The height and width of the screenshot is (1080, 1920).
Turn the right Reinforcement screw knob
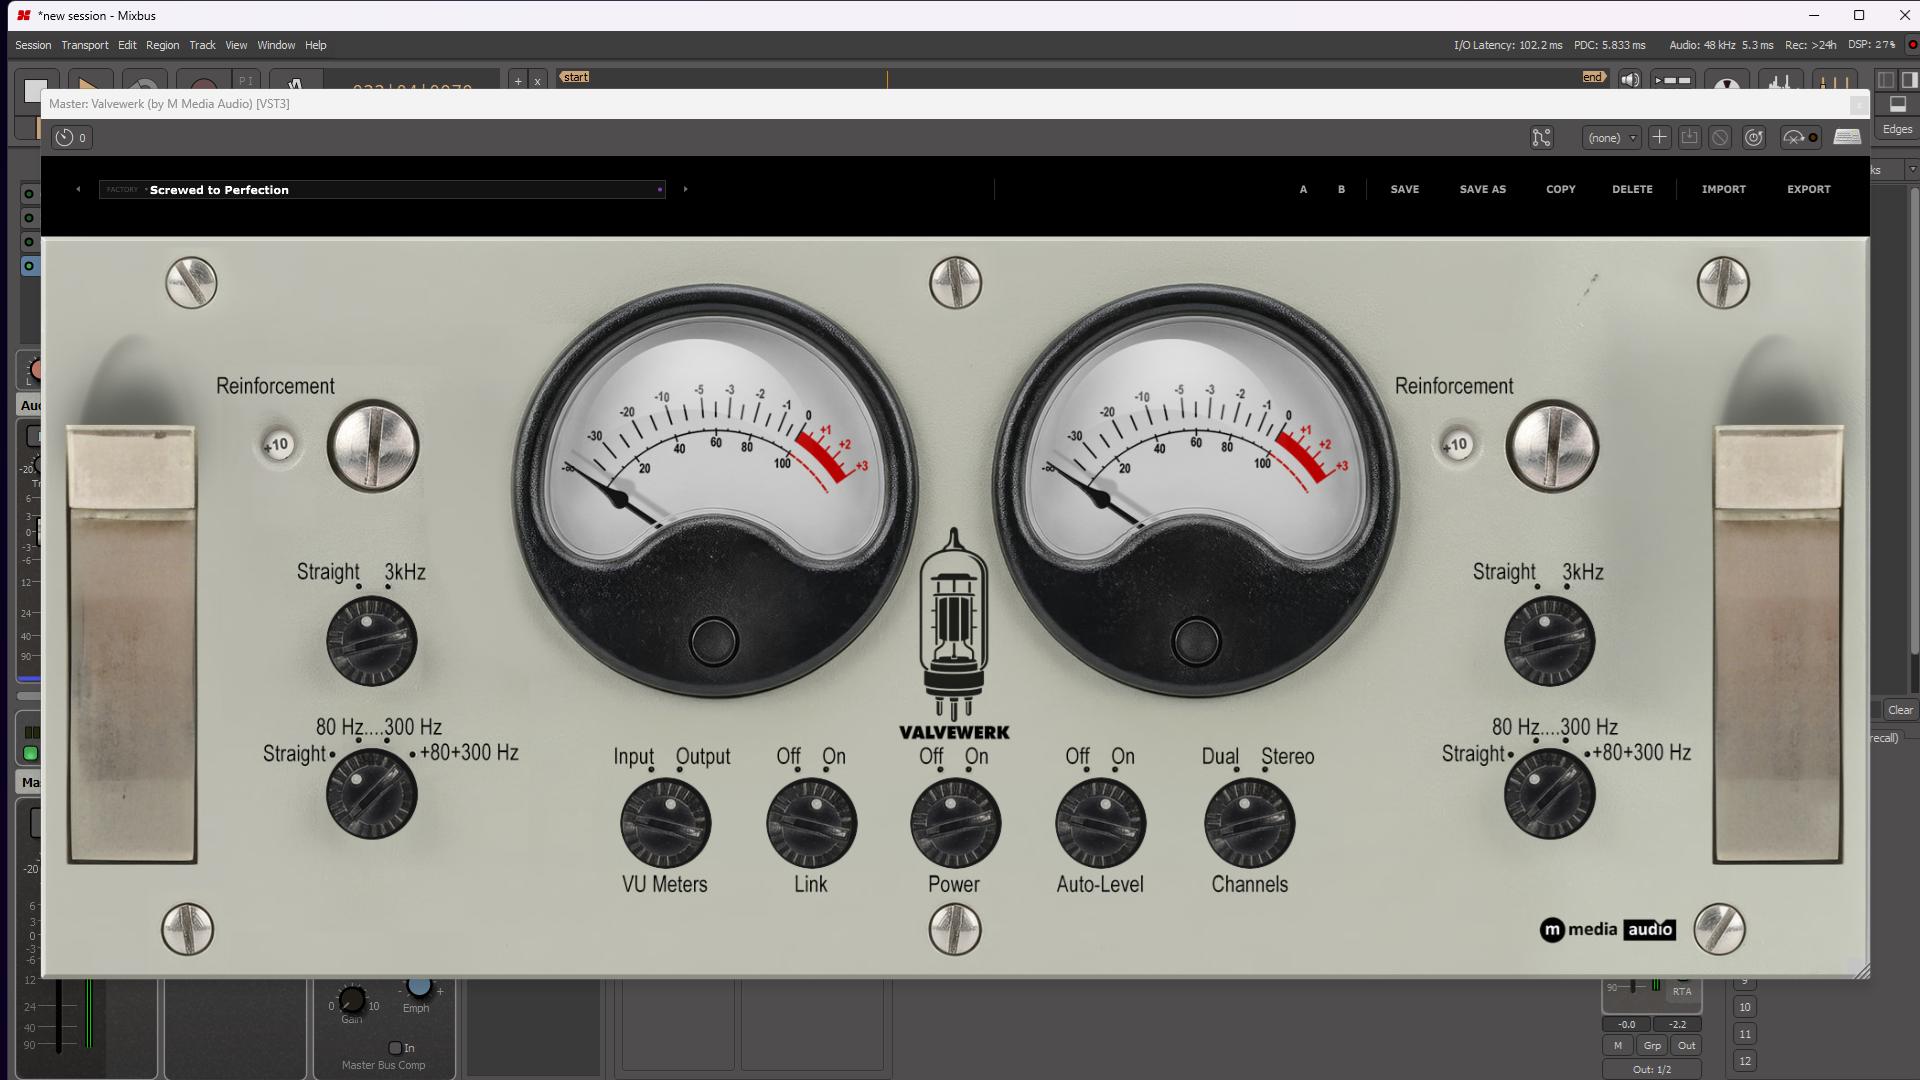1552,446
